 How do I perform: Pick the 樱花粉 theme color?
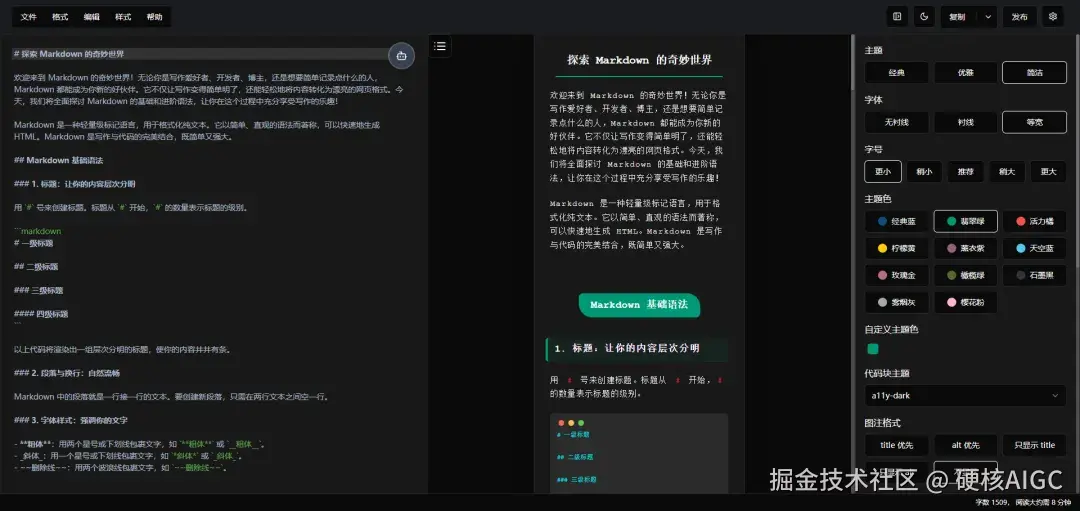click(965, 302)
